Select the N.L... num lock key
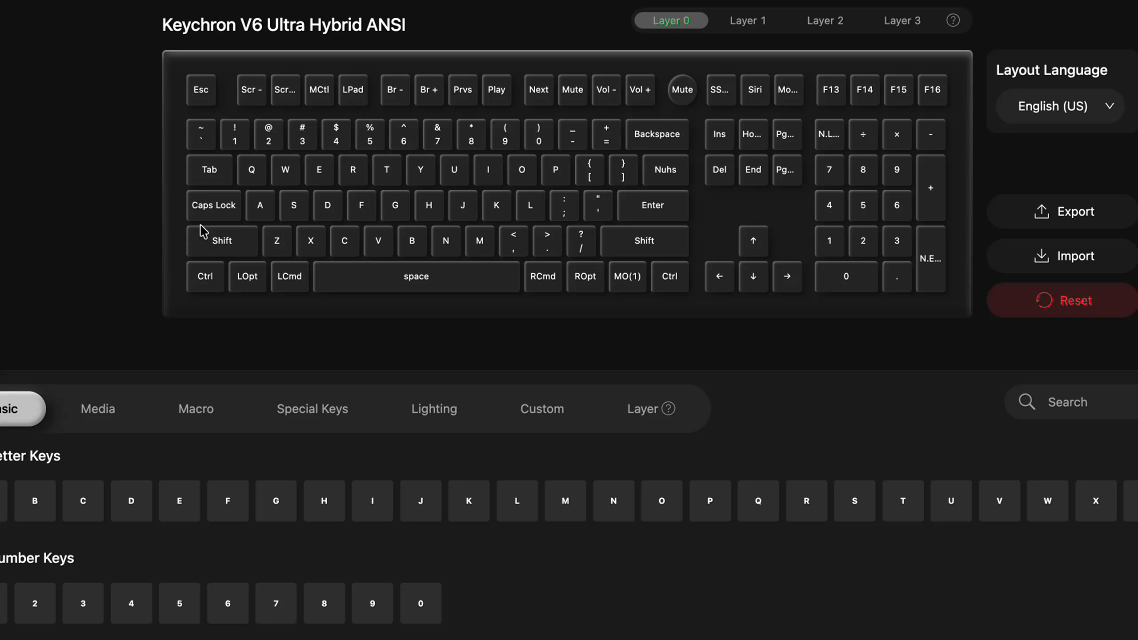Viewport: 1138px width, 640px height. coord(829,134)
